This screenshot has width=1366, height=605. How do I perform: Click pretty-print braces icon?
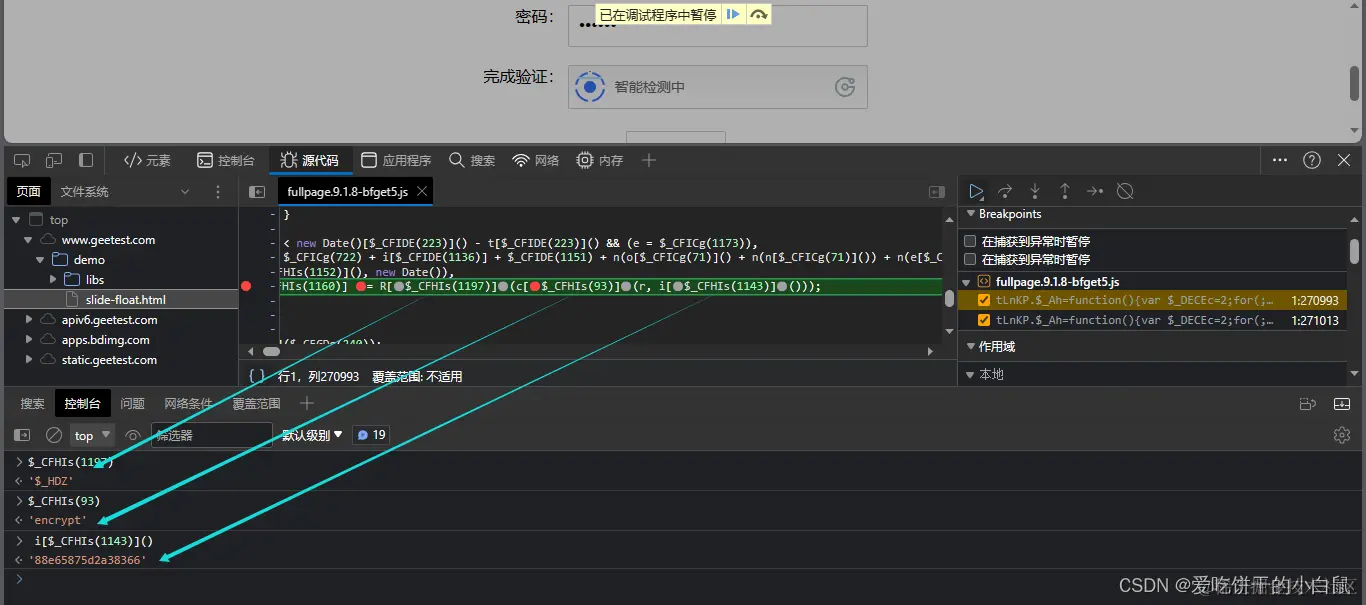click(x=257, y=376)
